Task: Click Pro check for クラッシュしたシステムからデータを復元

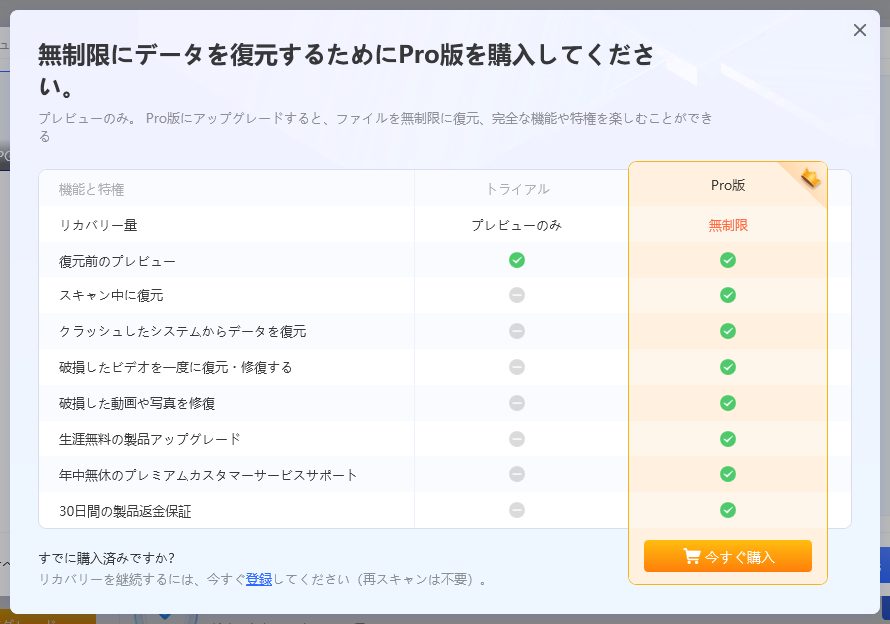Action: pyautogui.click(x=728, y=331)
